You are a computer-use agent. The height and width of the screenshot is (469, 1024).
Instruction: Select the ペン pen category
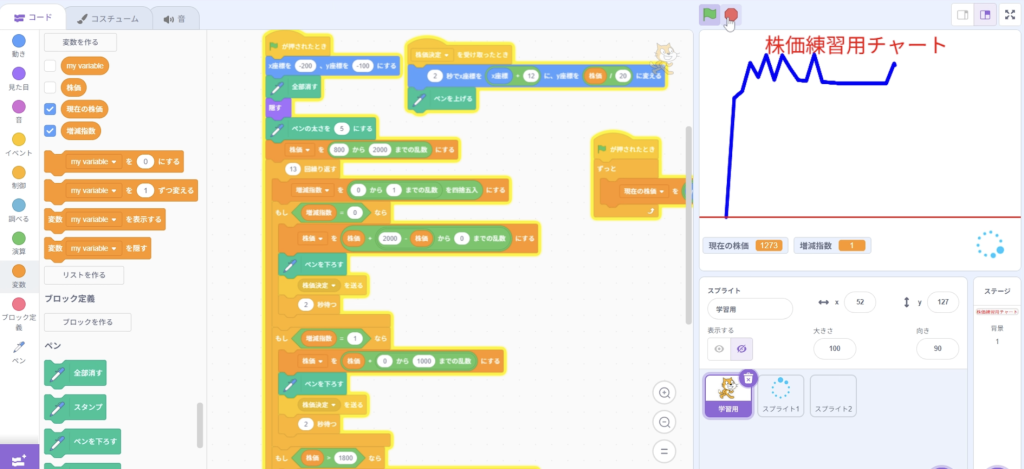(x=19, y=352)
